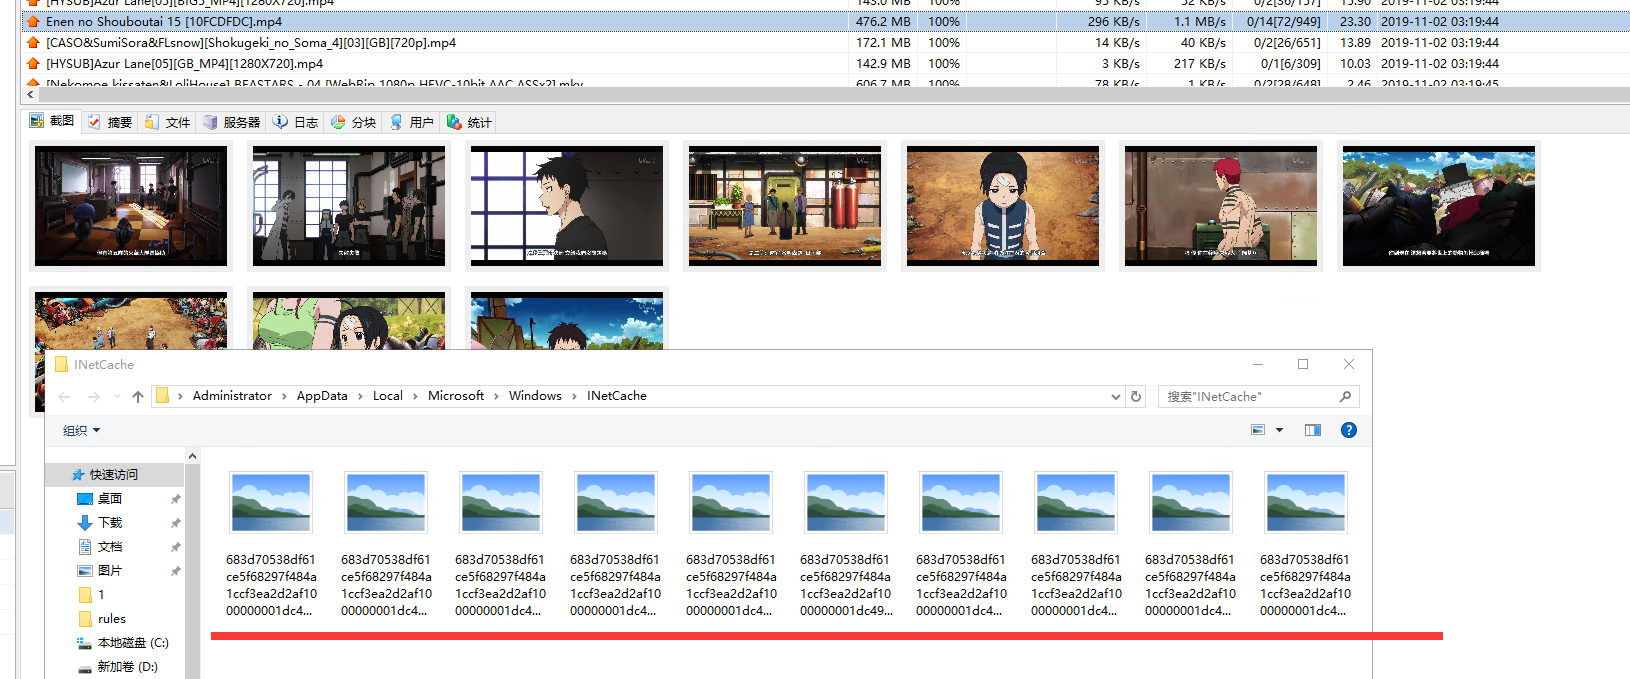Expand the chevron after Administrator breadcrumb

coord(284,397)
